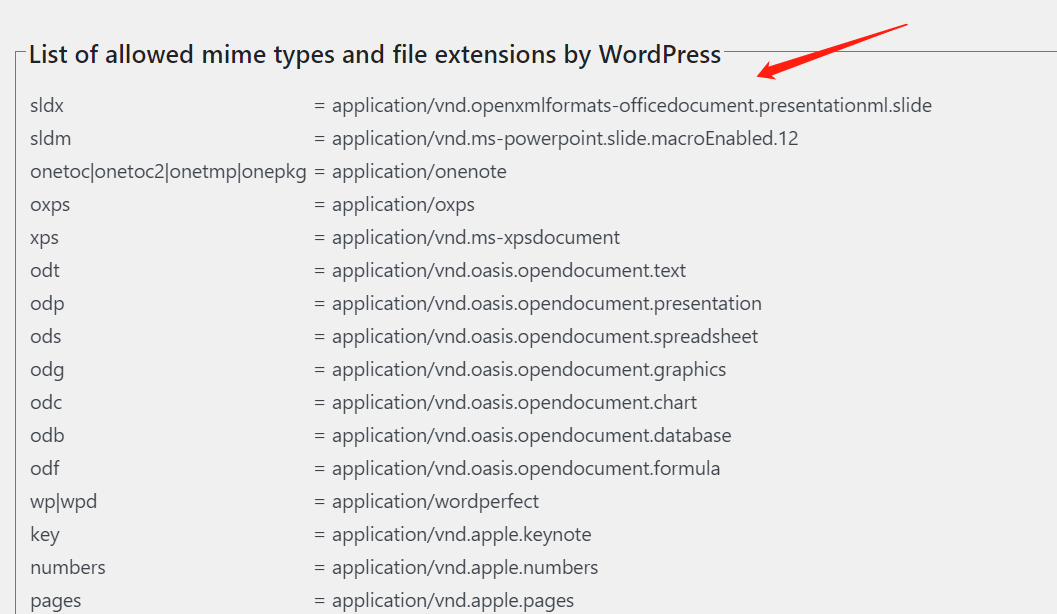Select the opendocument.graphics mime type
Viewport: 1057px width, 614px height.
click(x=529, y=370)
